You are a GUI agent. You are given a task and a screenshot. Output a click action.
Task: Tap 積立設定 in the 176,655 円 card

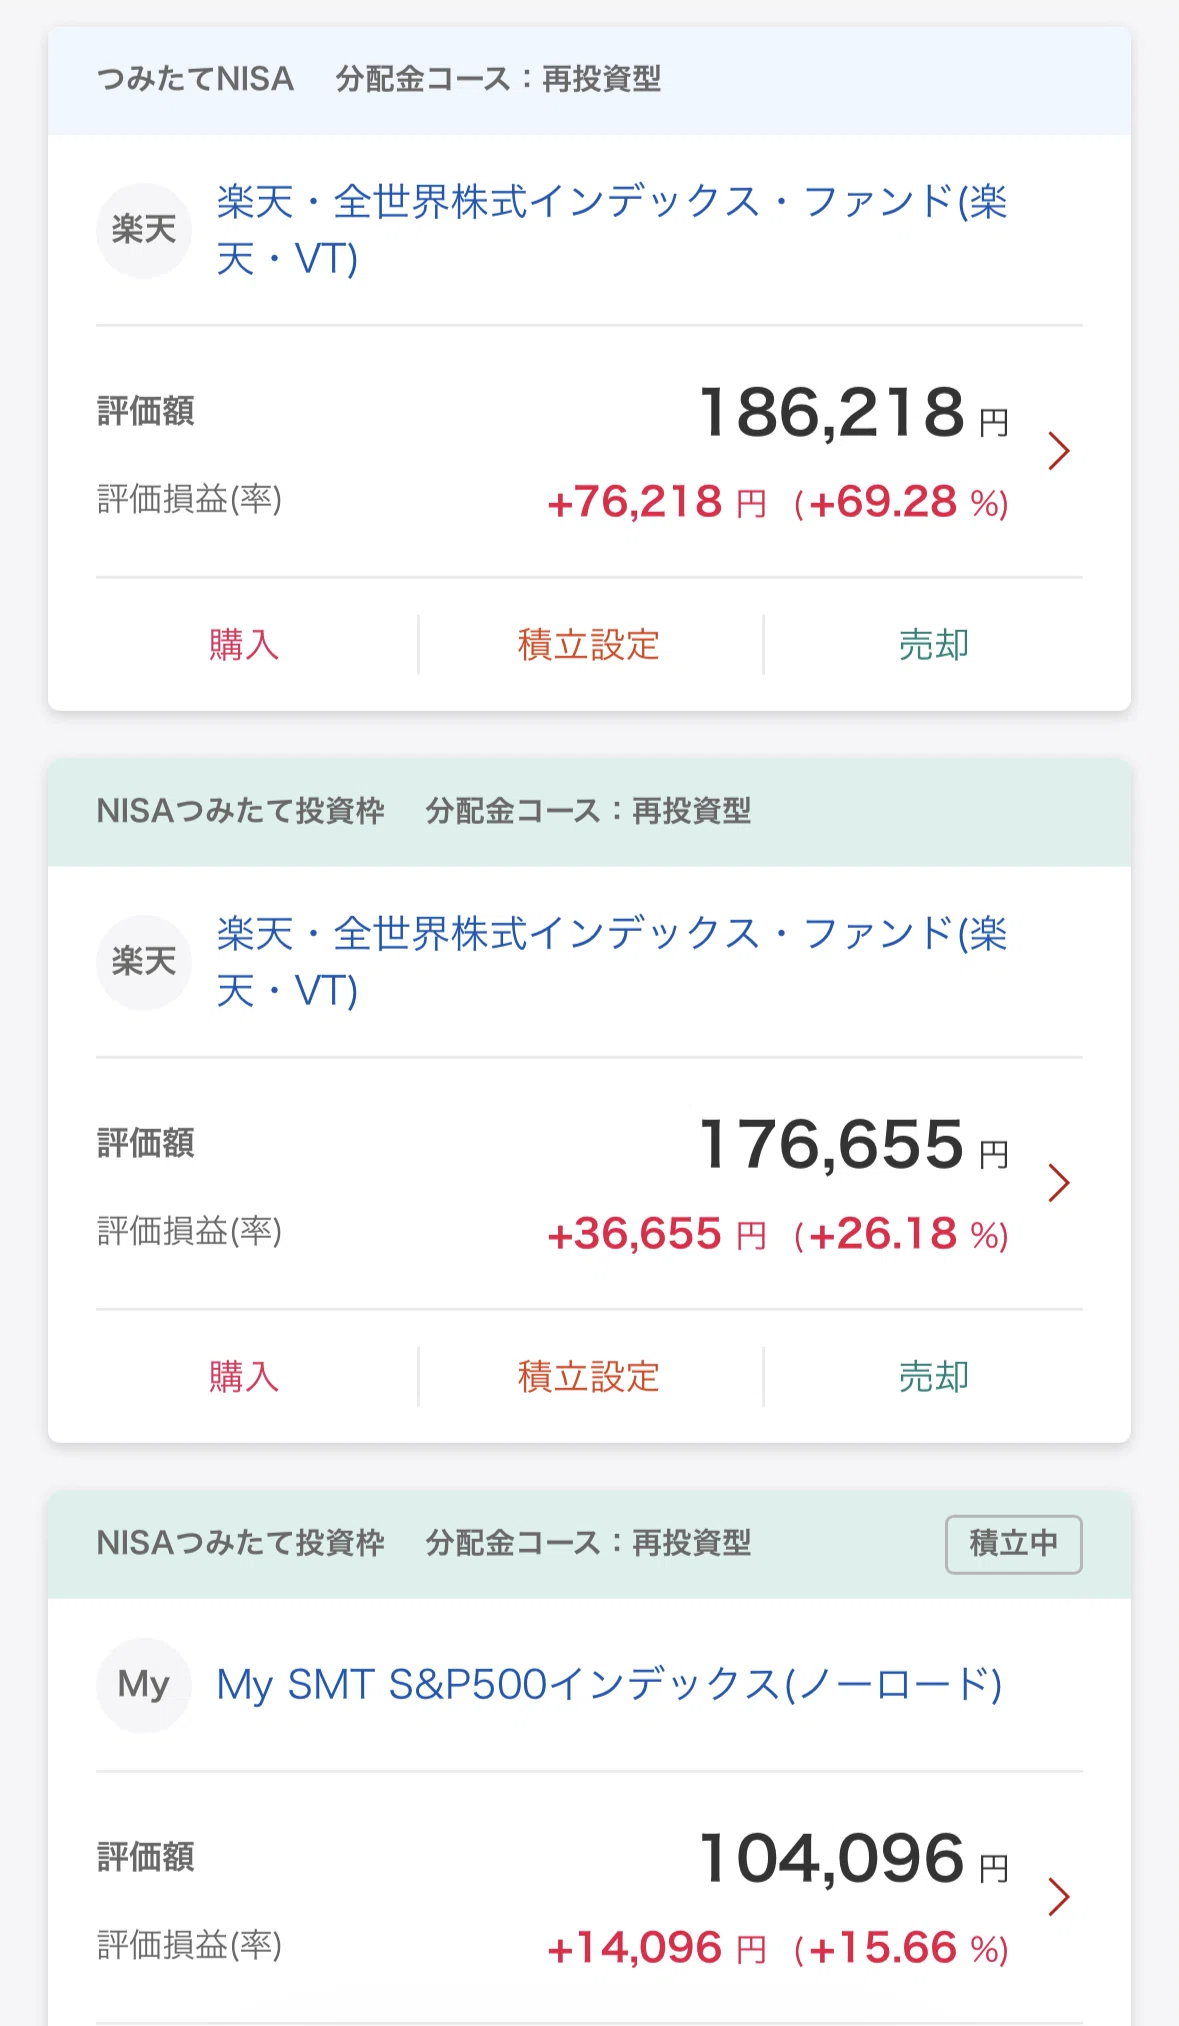tap(589, 1377)
